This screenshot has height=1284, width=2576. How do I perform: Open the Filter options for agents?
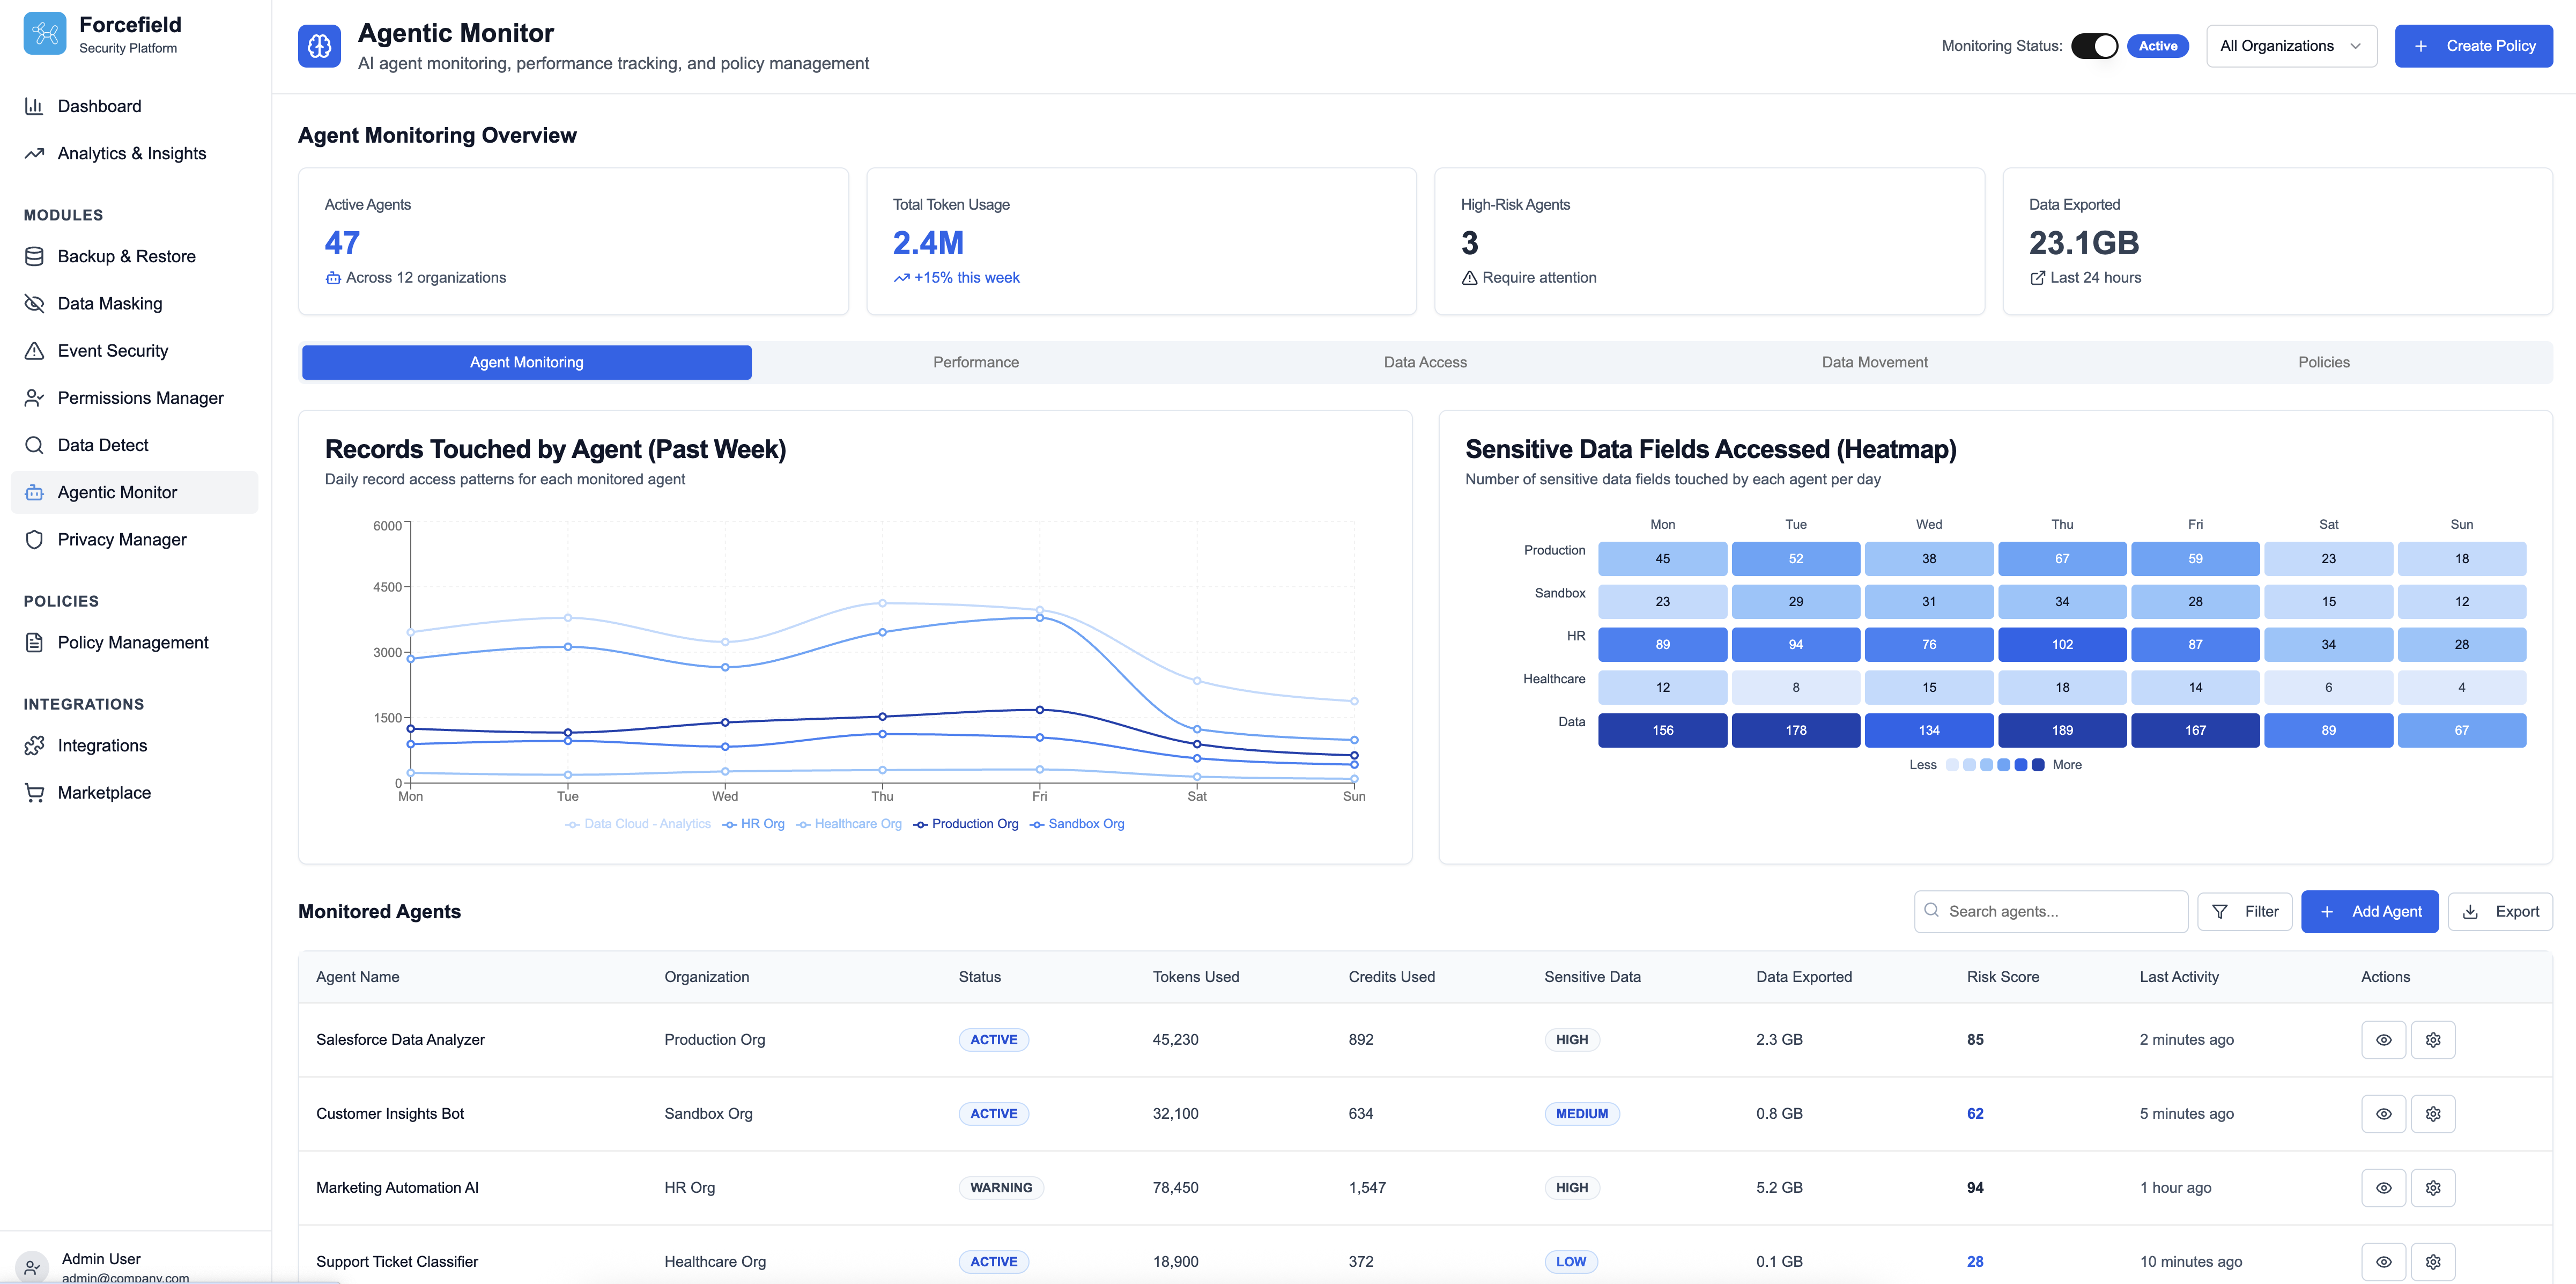click(x=2244, y=911)
